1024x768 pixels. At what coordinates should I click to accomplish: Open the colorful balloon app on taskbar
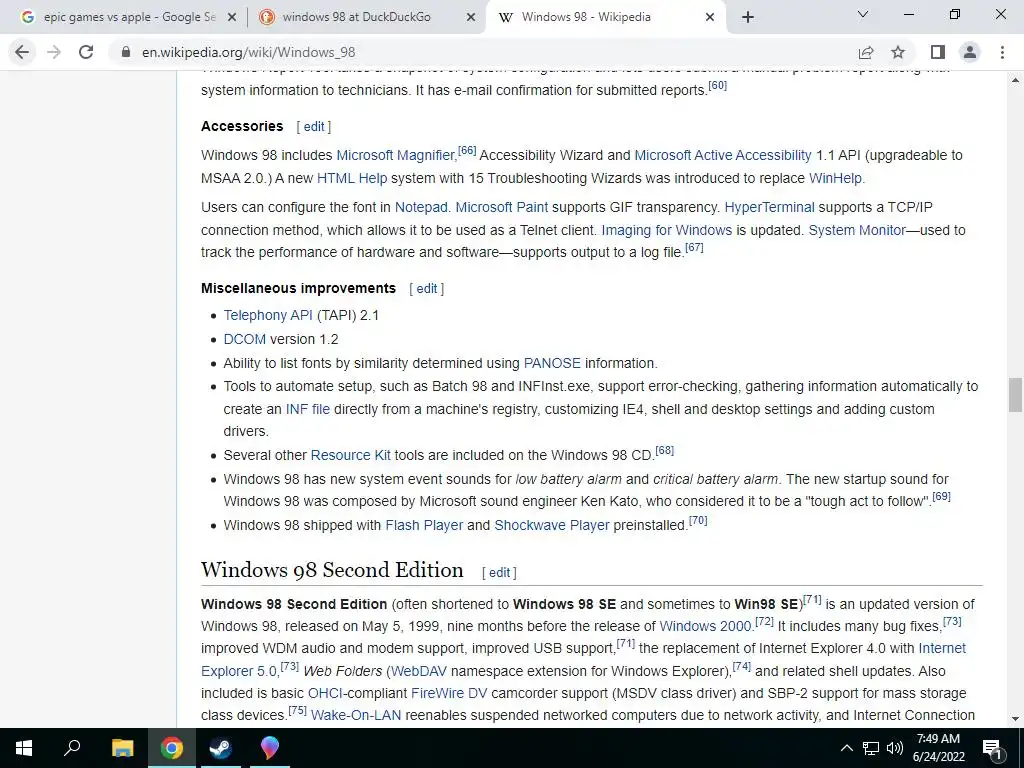tap(270, 748)
